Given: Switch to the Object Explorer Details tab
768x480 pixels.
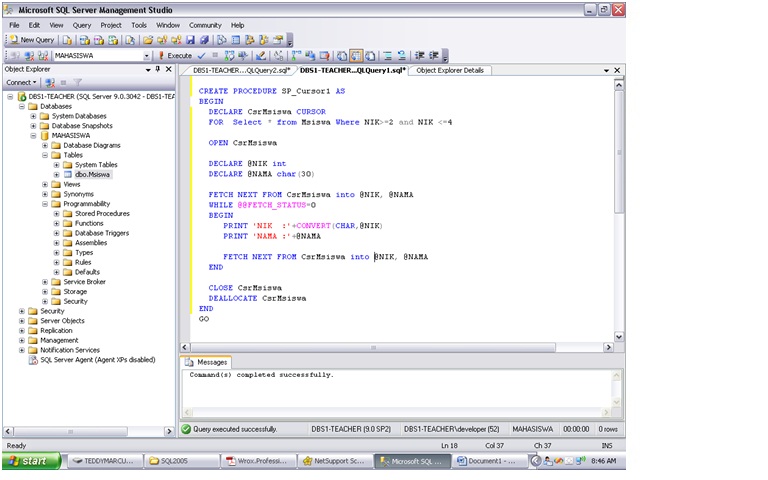Looking at the screenshot, I should (x=450, y=71).
